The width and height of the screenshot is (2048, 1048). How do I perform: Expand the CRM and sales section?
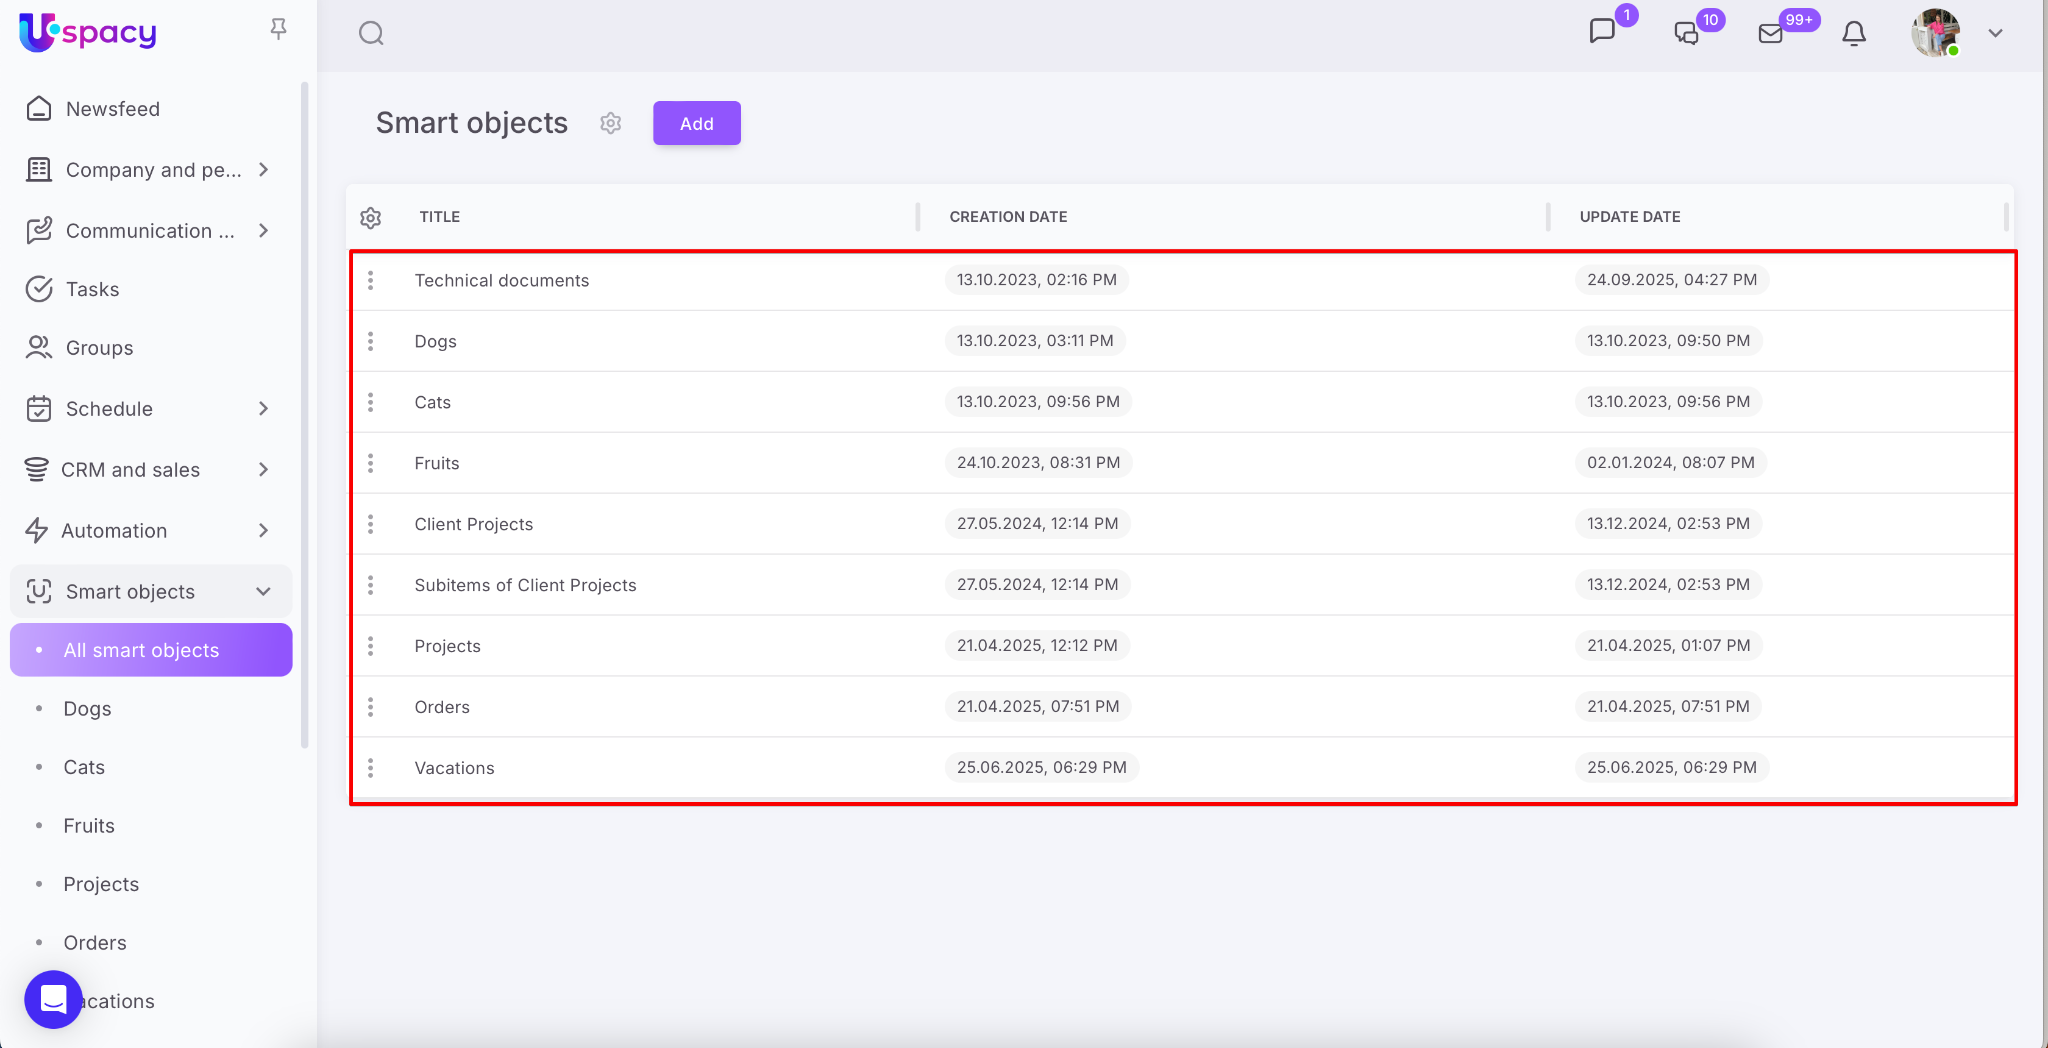point(264,470)
